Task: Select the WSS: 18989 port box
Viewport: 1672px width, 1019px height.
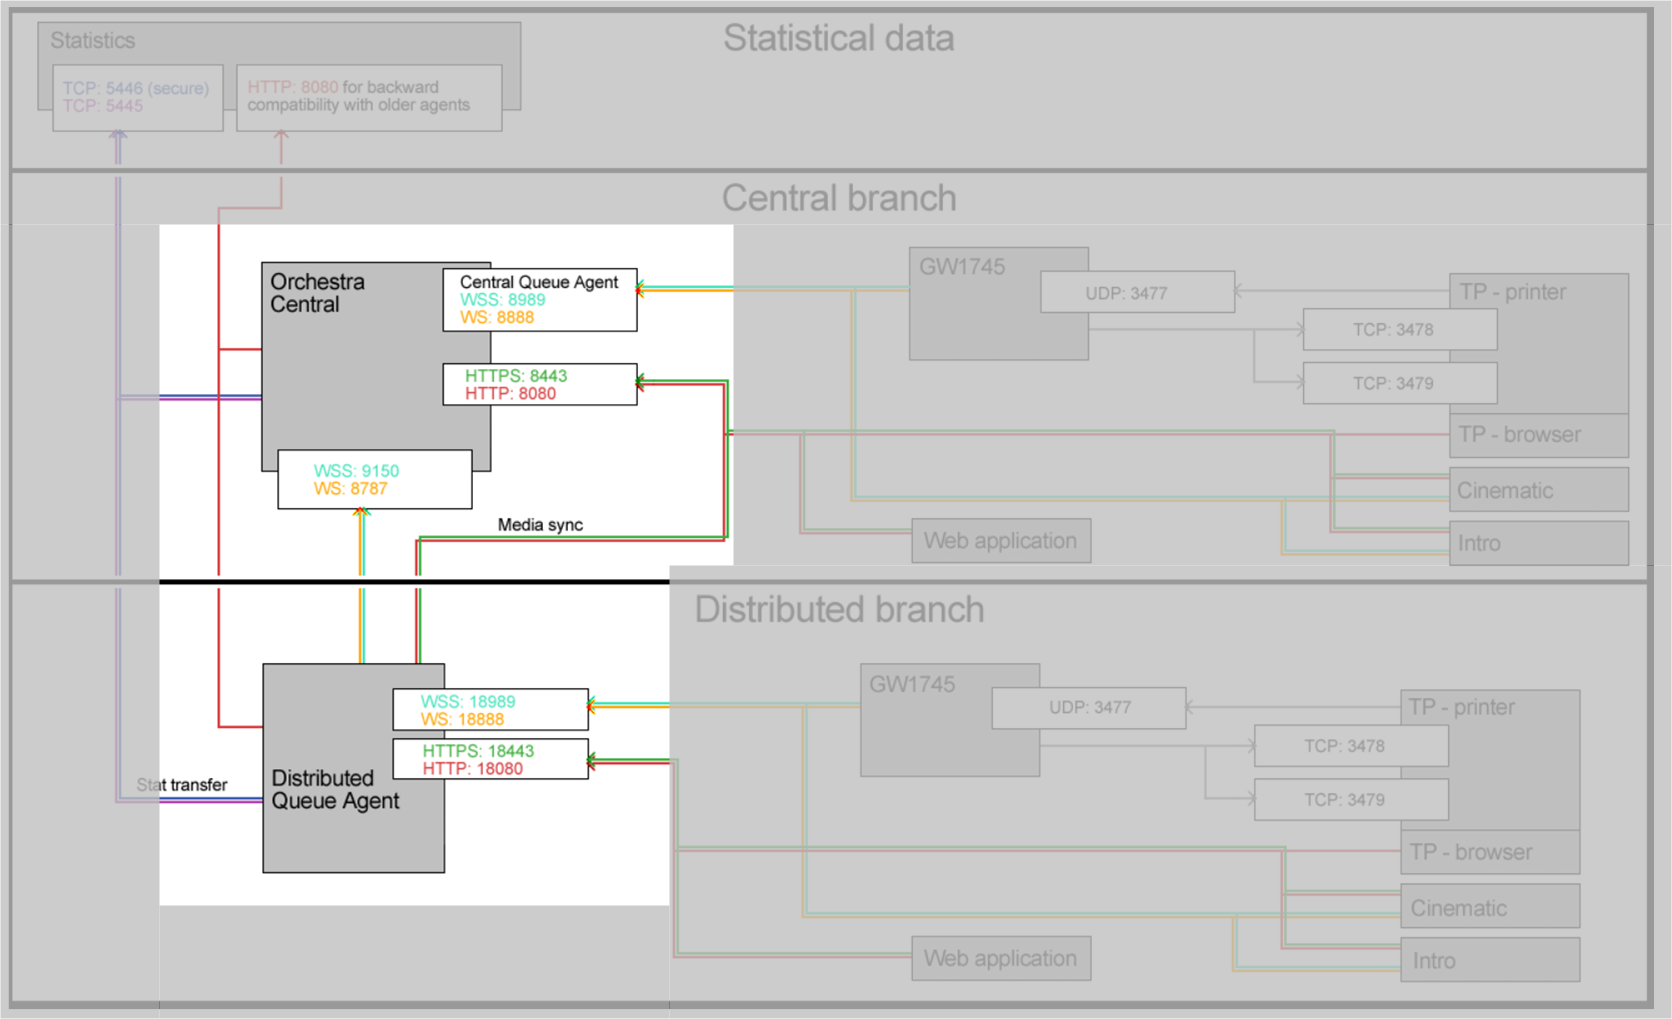Action: tap(490, 710)
